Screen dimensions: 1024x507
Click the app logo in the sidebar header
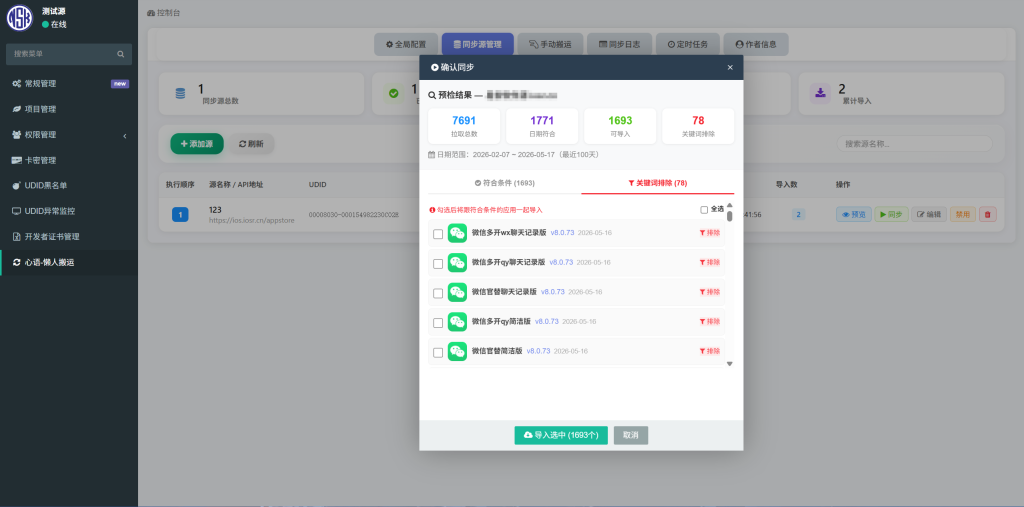20,18
